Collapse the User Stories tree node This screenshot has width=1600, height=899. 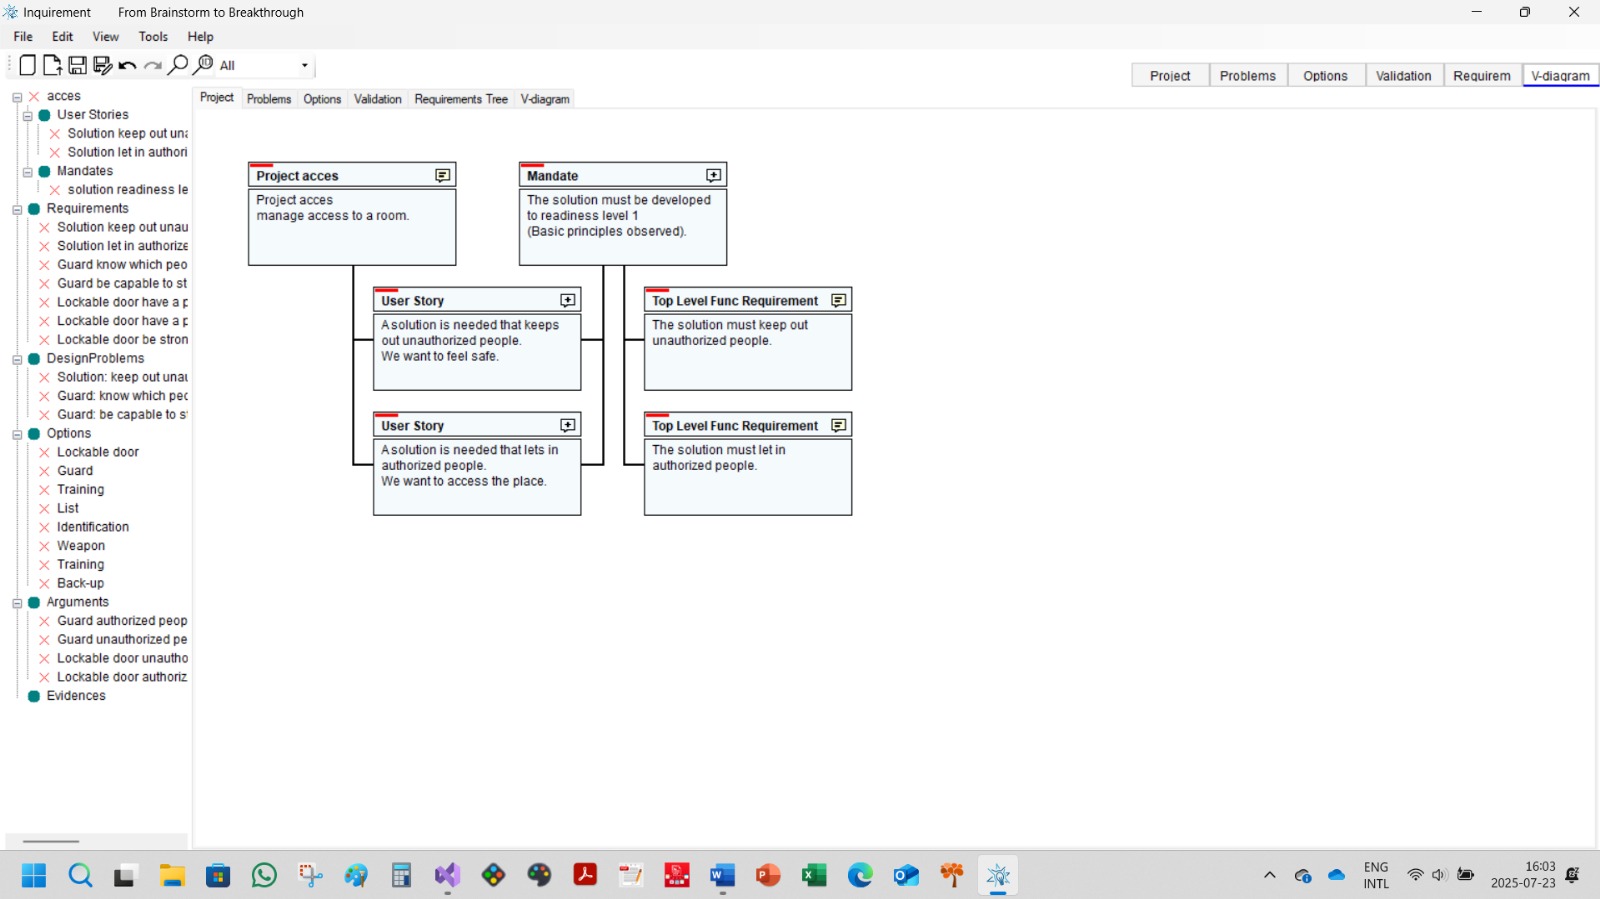(x=28, y=116)
